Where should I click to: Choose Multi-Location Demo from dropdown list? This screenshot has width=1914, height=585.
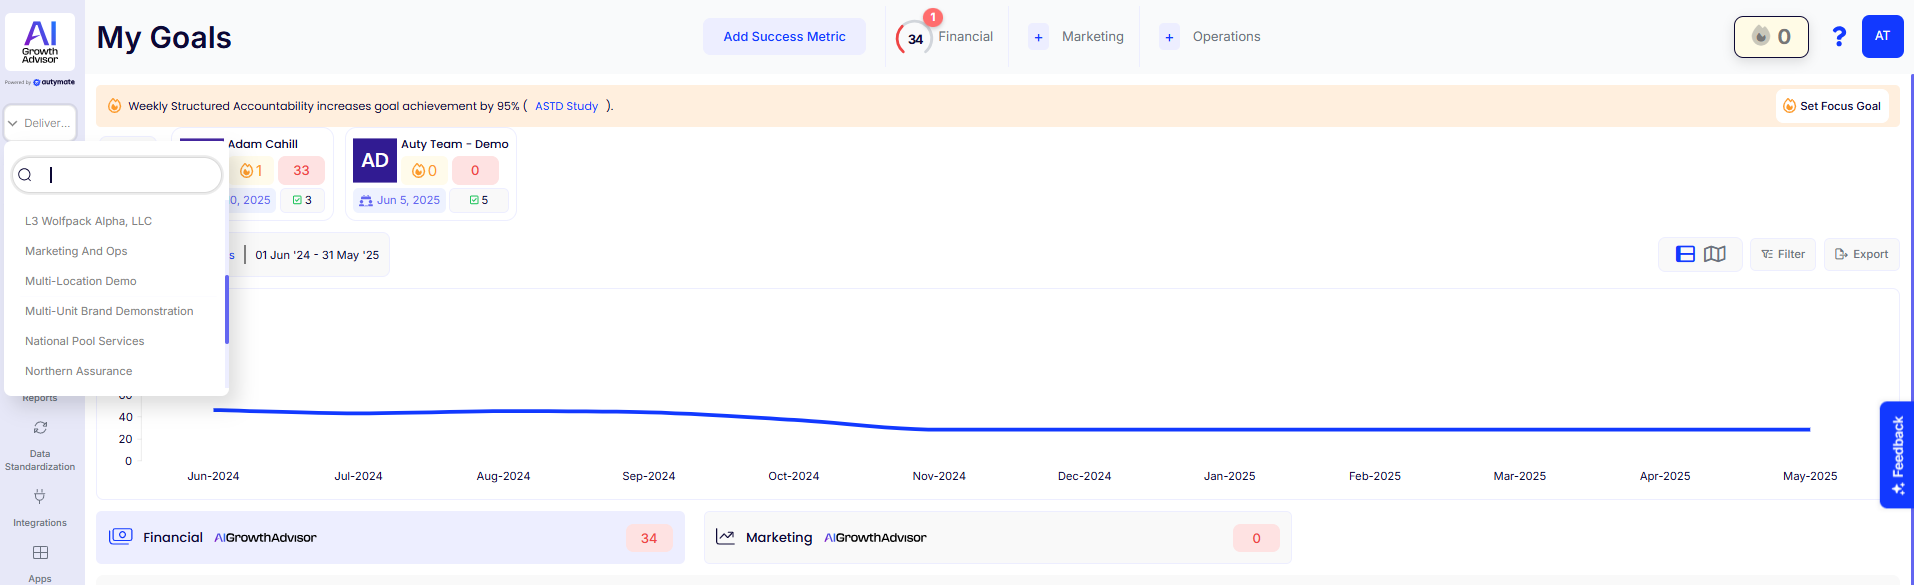coord(80,281)
